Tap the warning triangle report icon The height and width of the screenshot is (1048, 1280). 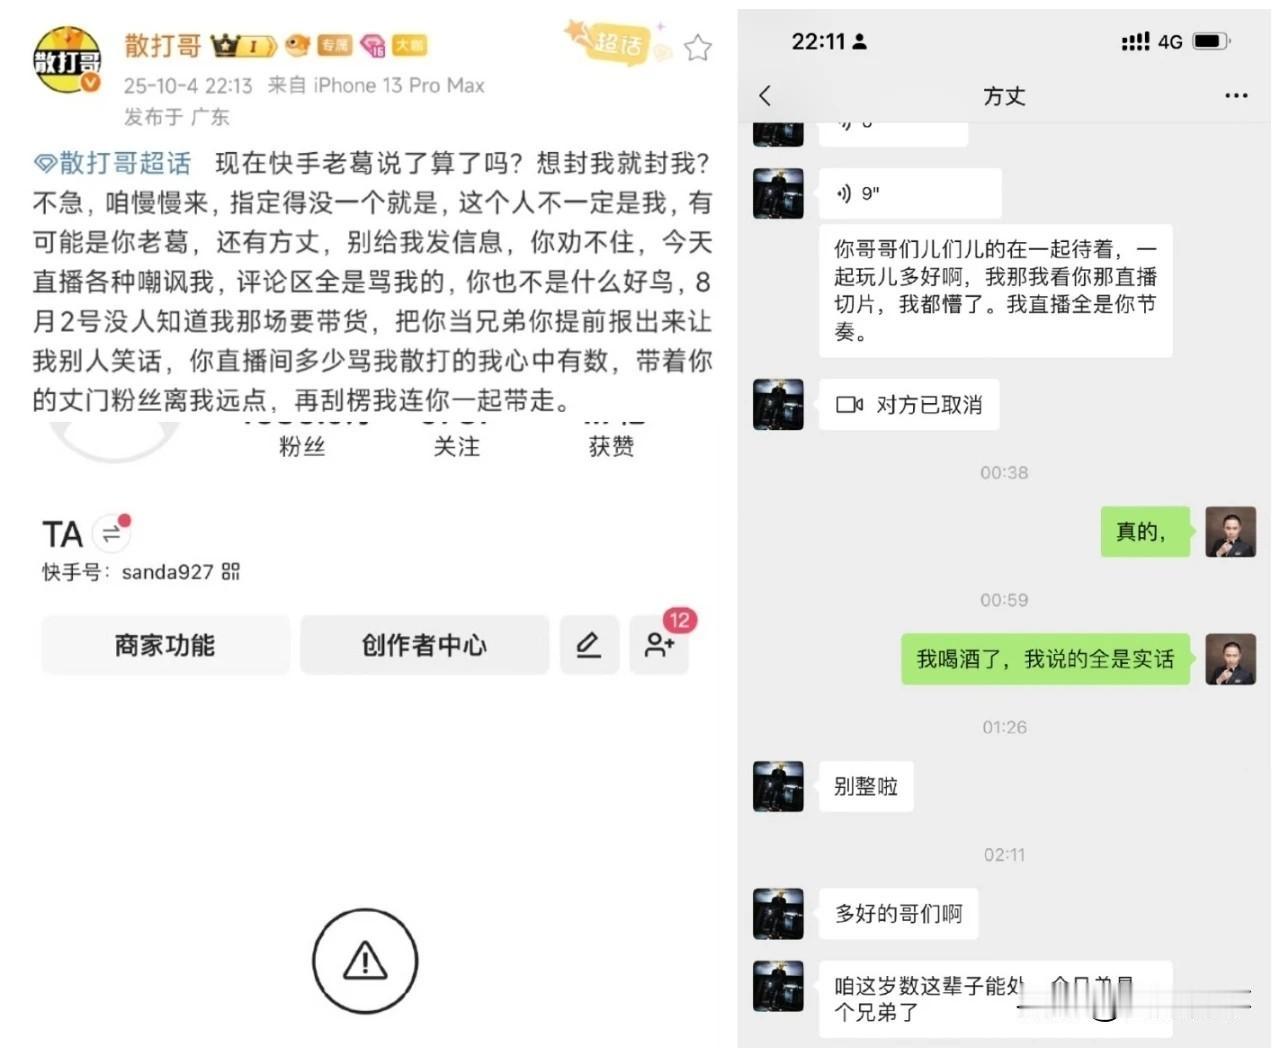[x=365, y=961]
